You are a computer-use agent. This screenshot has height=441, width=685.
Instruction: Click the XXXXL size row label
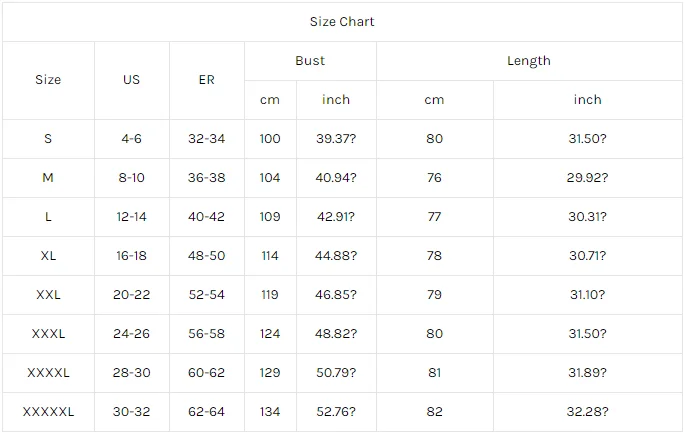point(48,373)
